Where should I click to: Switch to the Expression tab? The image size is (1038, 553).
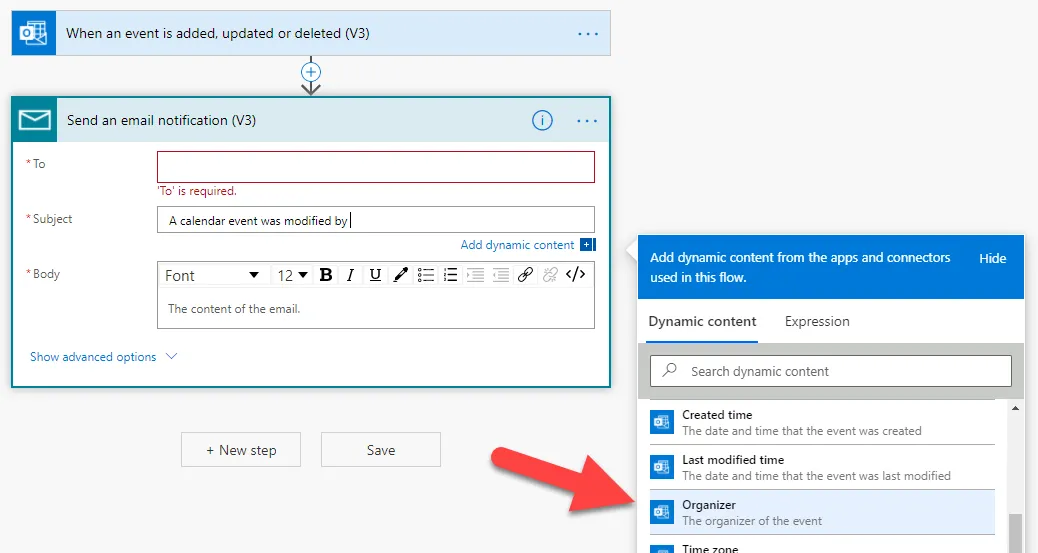click(817, 321)
